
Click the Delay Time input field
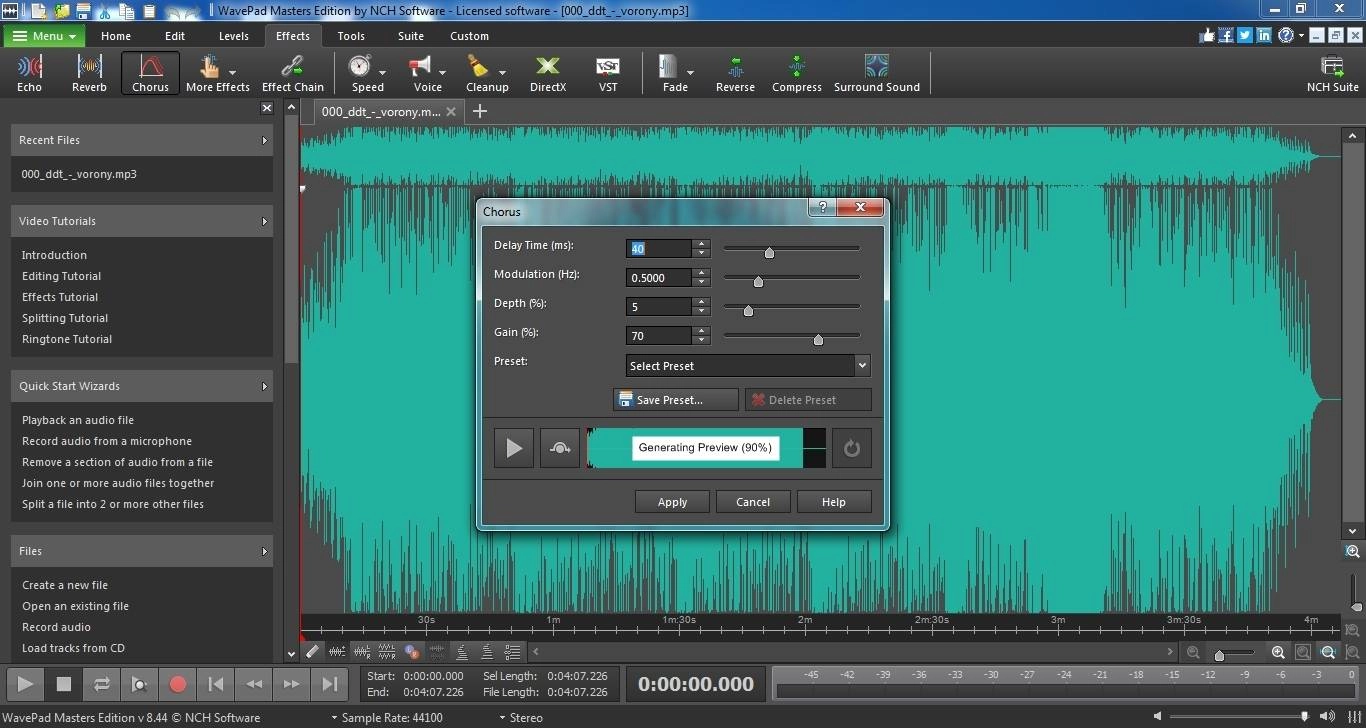click(x=659, y=249)
